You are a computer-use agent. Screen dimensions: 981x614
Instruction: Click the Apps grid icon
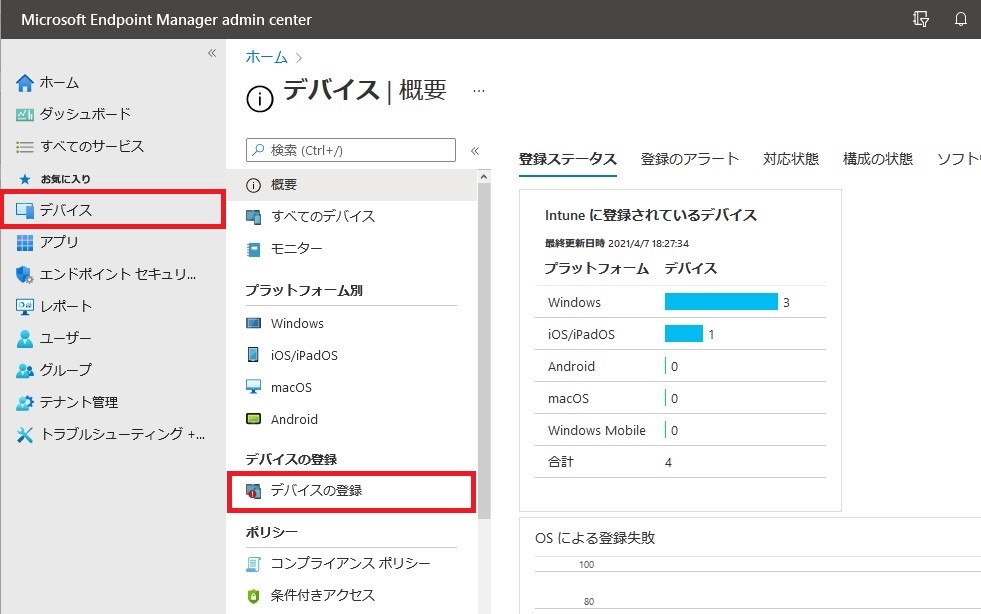pyautogui.click(x=24, y=242)
